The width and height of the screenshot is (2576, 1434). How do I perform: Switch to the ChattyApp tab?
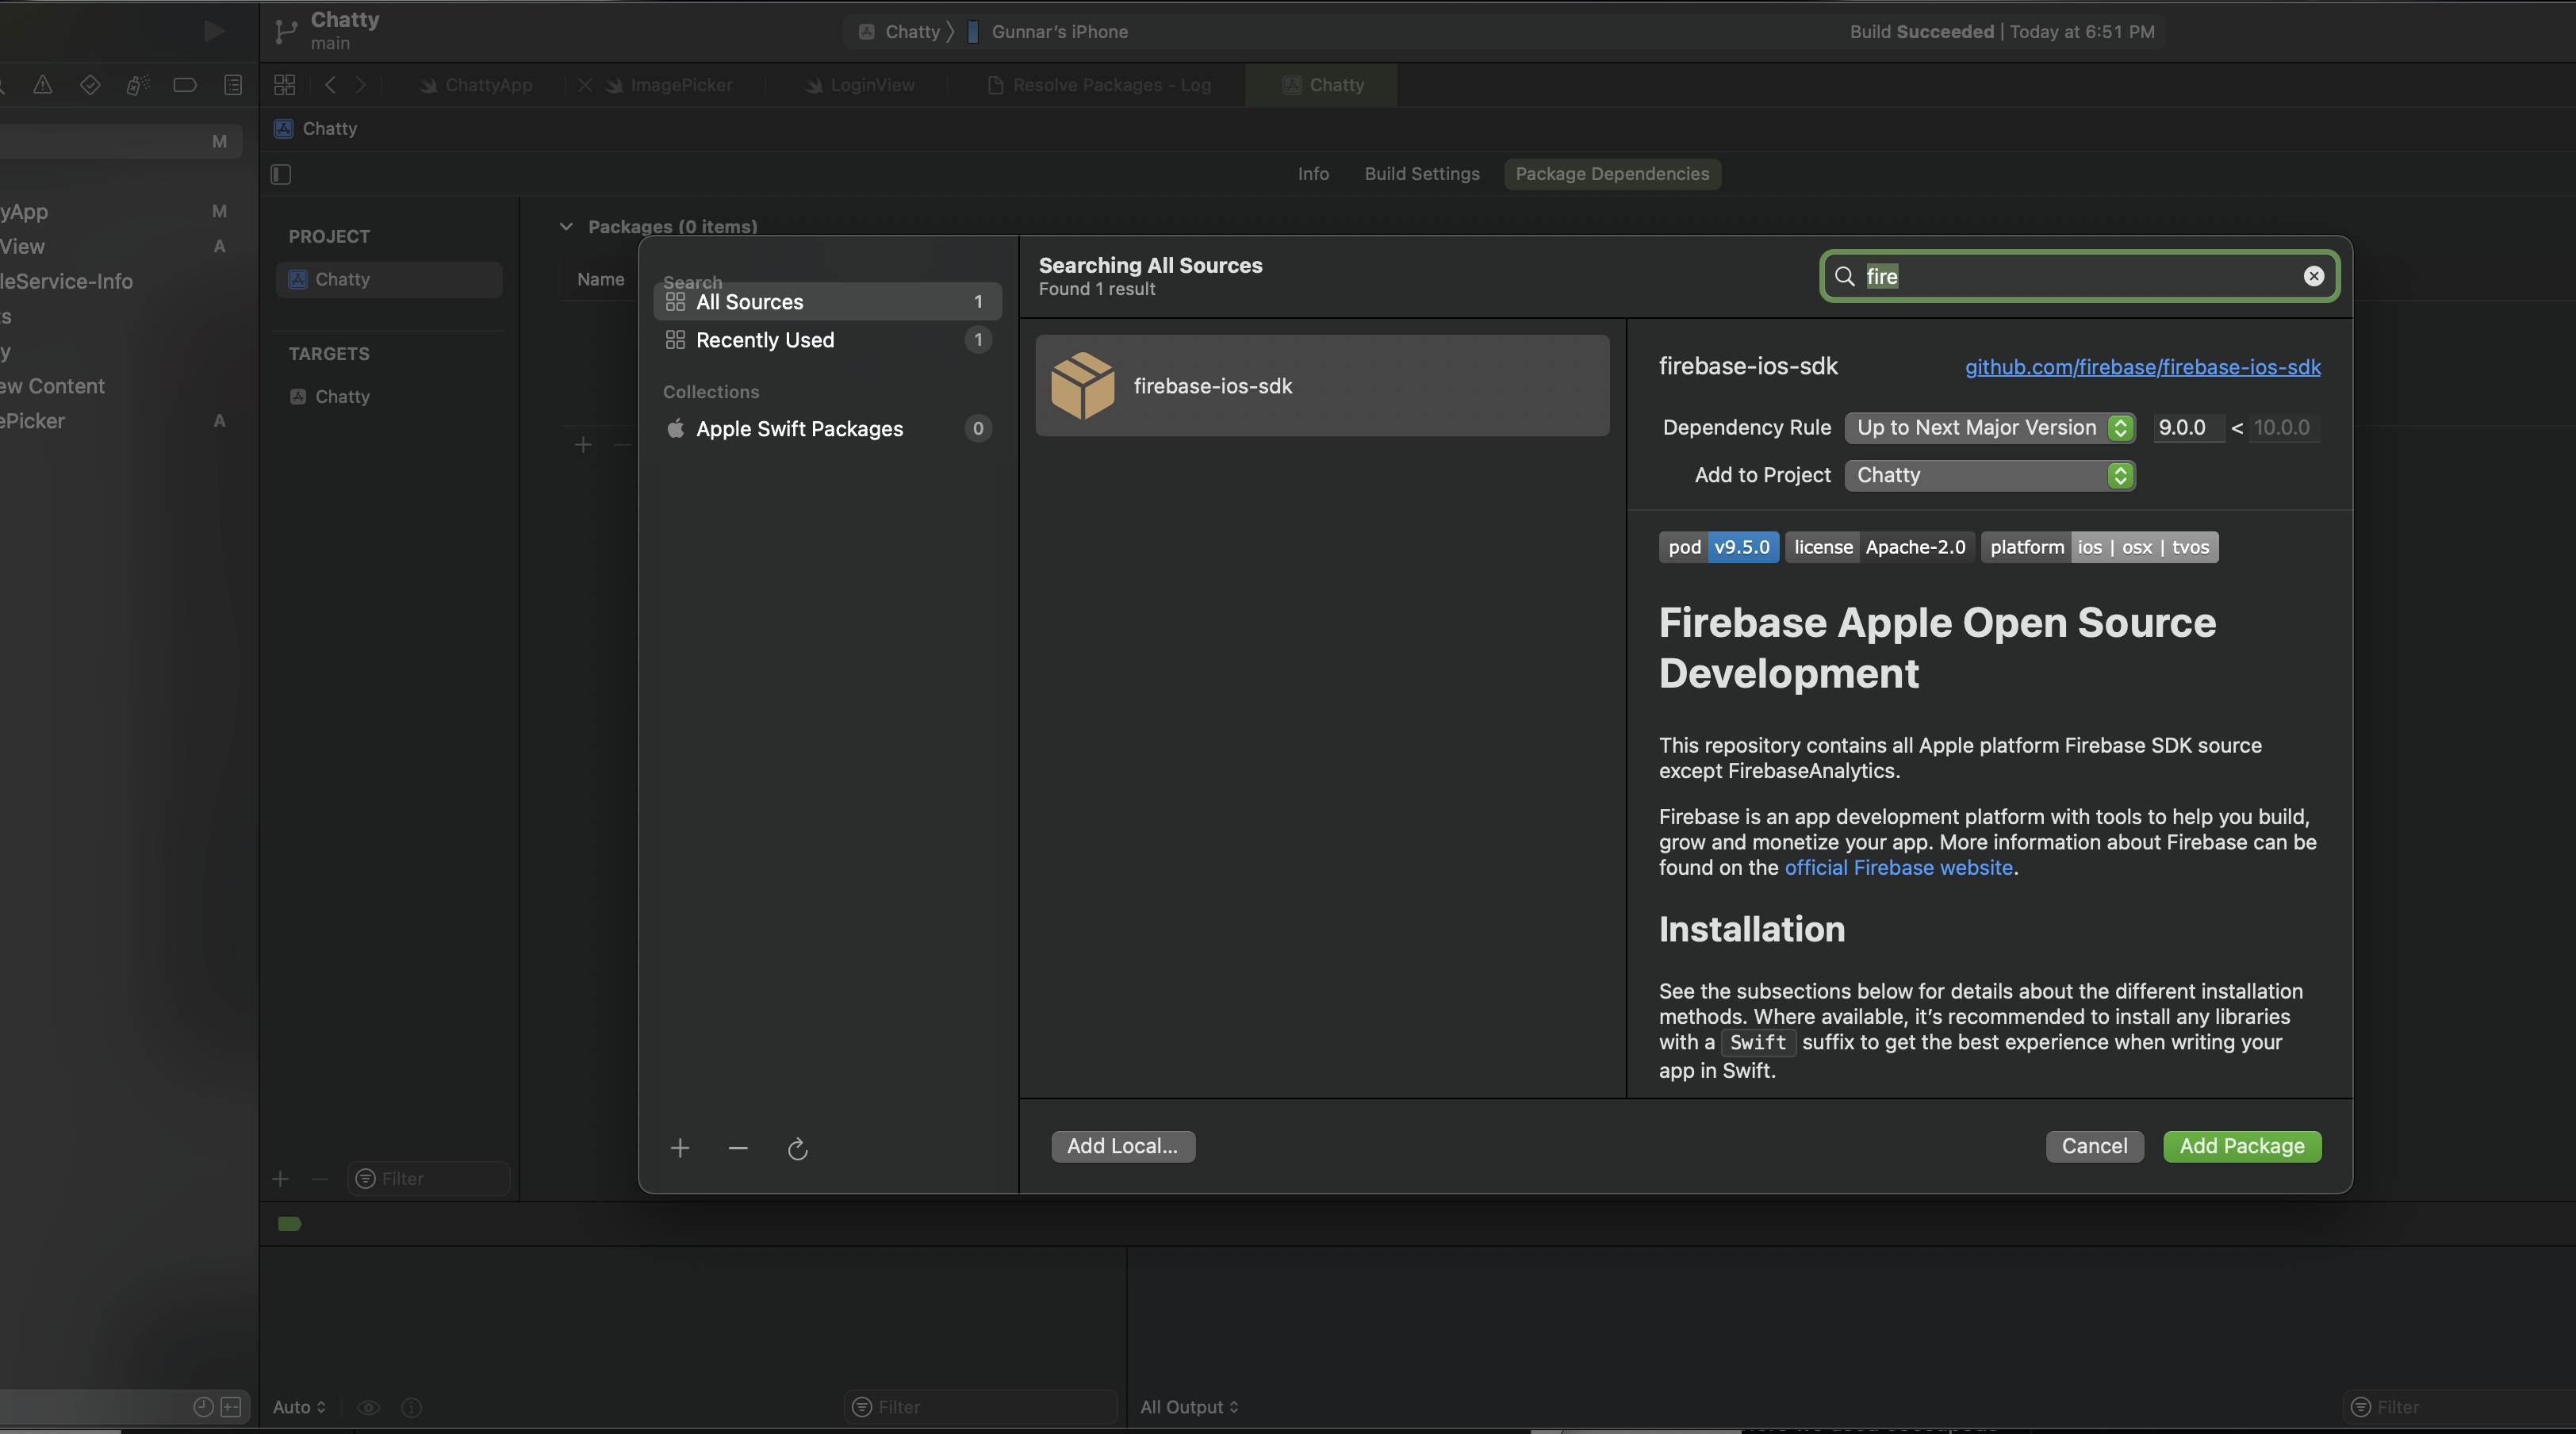click(x=476, y=85)
